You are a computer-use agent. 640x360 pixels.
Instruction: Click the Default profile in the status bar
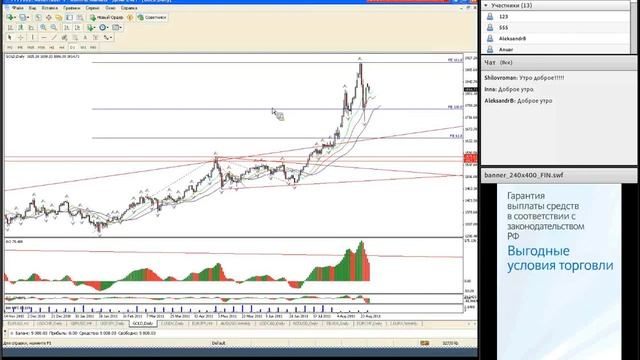pyautogui.click(x=218, y=343)
